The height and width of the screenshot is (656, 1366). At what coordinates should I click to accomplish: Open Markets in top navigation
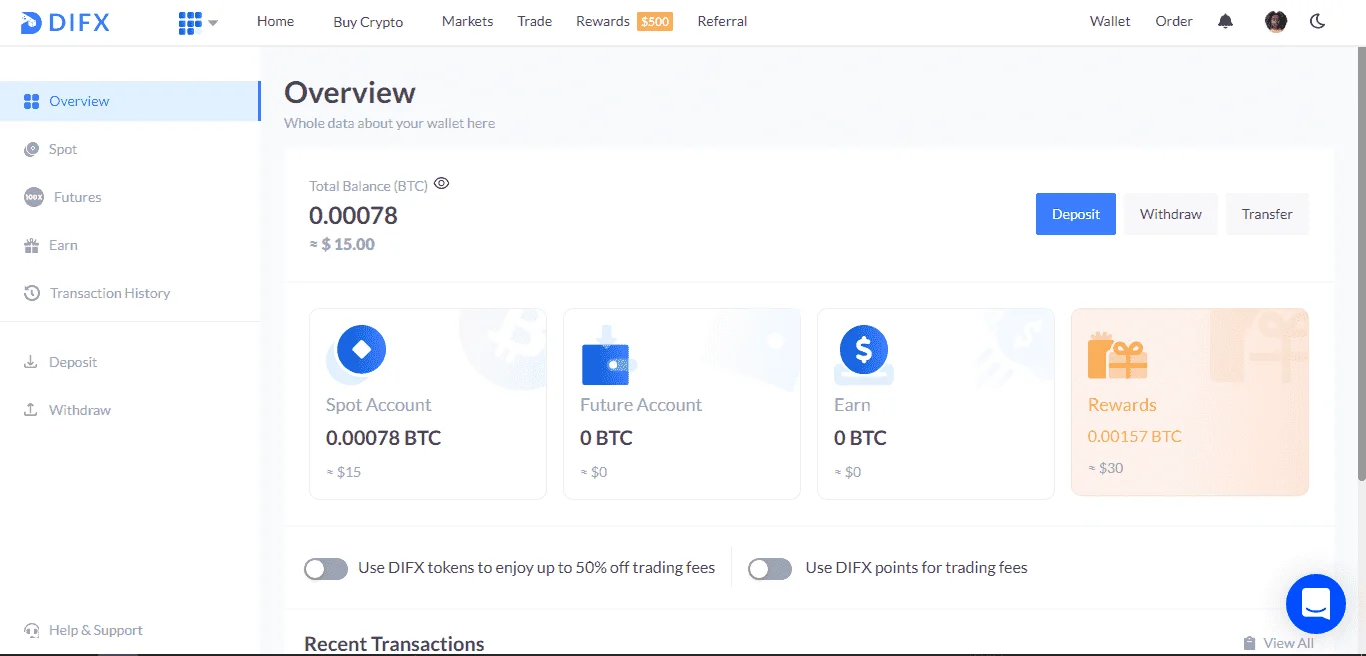point(467,21)
